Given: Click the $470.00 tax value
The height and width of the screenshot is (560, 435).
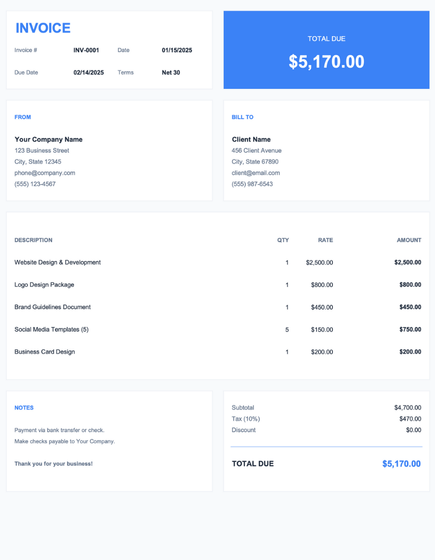Looking at the screenshot, I should (x=410, y=419).
